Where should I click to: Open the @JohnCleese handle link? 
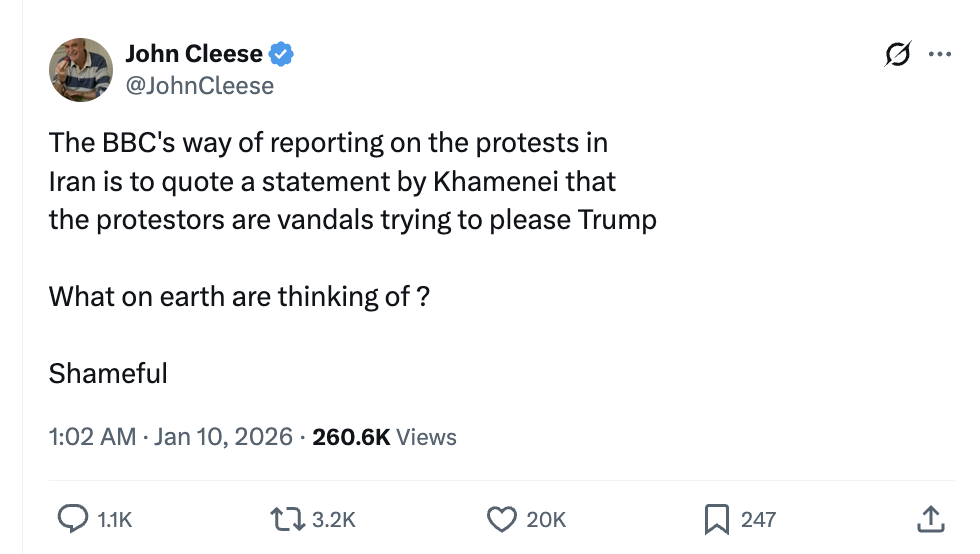tap(199, 86)
